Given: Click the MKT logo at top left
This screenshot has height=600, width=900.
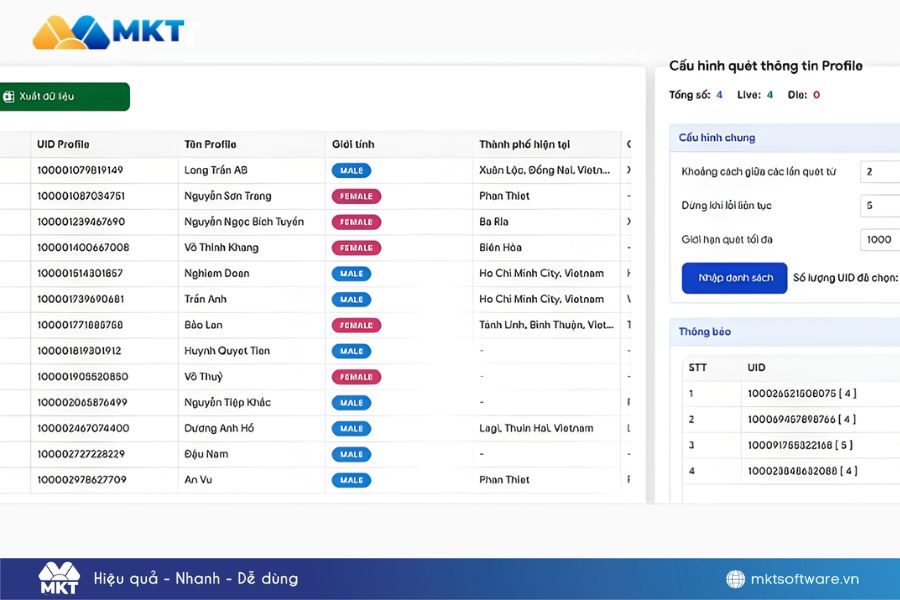Looking at the screenshot, I should tap(108, 32).
